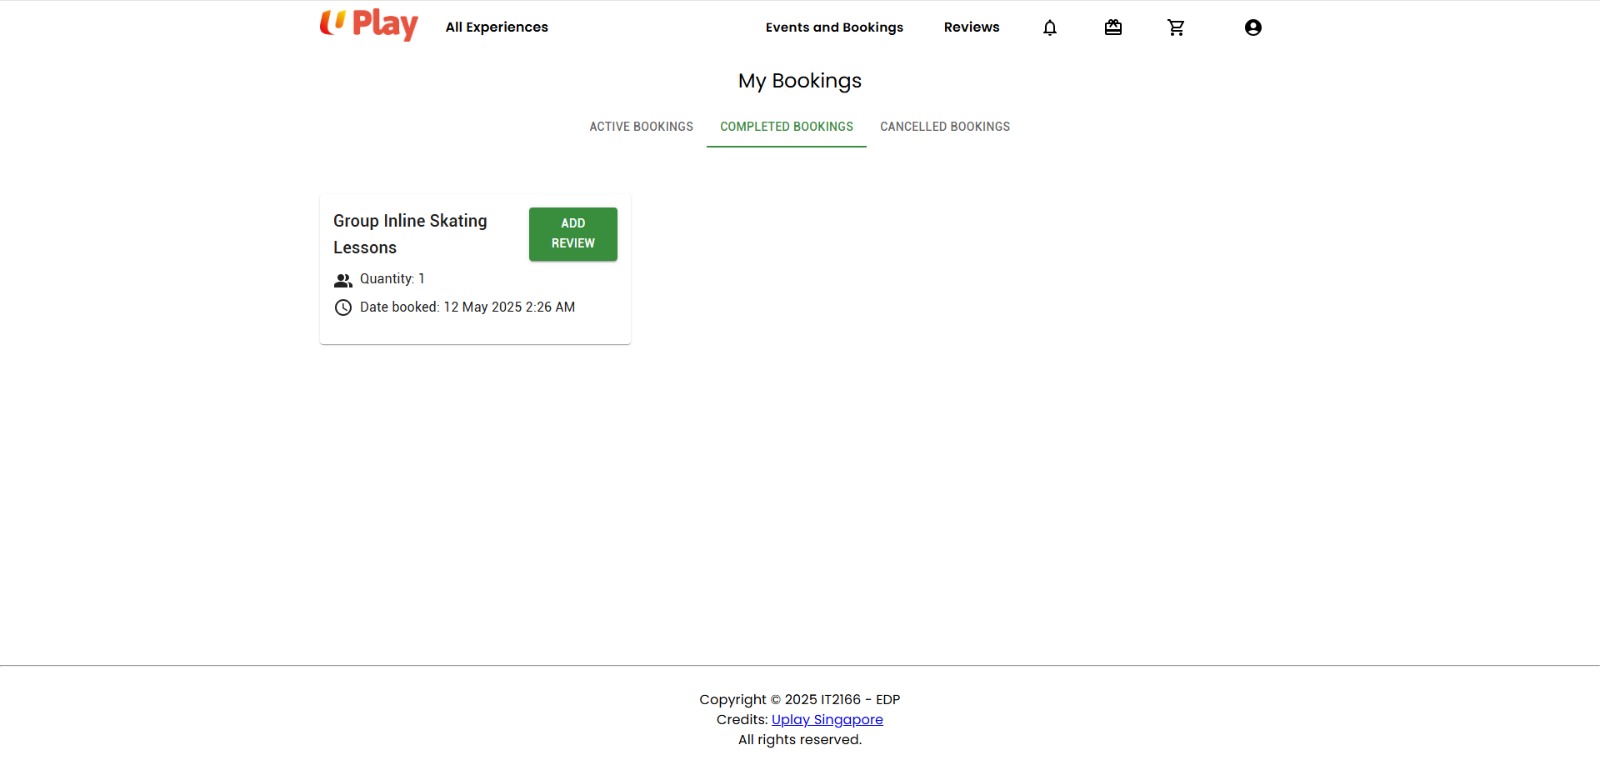1600x765 pixels.
Task: Select the Completed Bookings tab
Action: click(786, 127)
